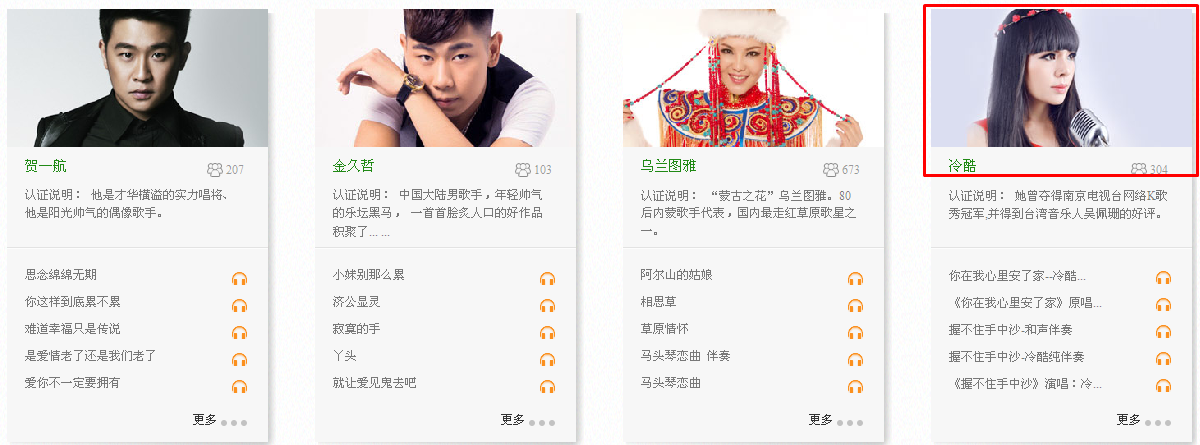Play headphone icon next to 小妹别那么累

click(x=547, y=279)
